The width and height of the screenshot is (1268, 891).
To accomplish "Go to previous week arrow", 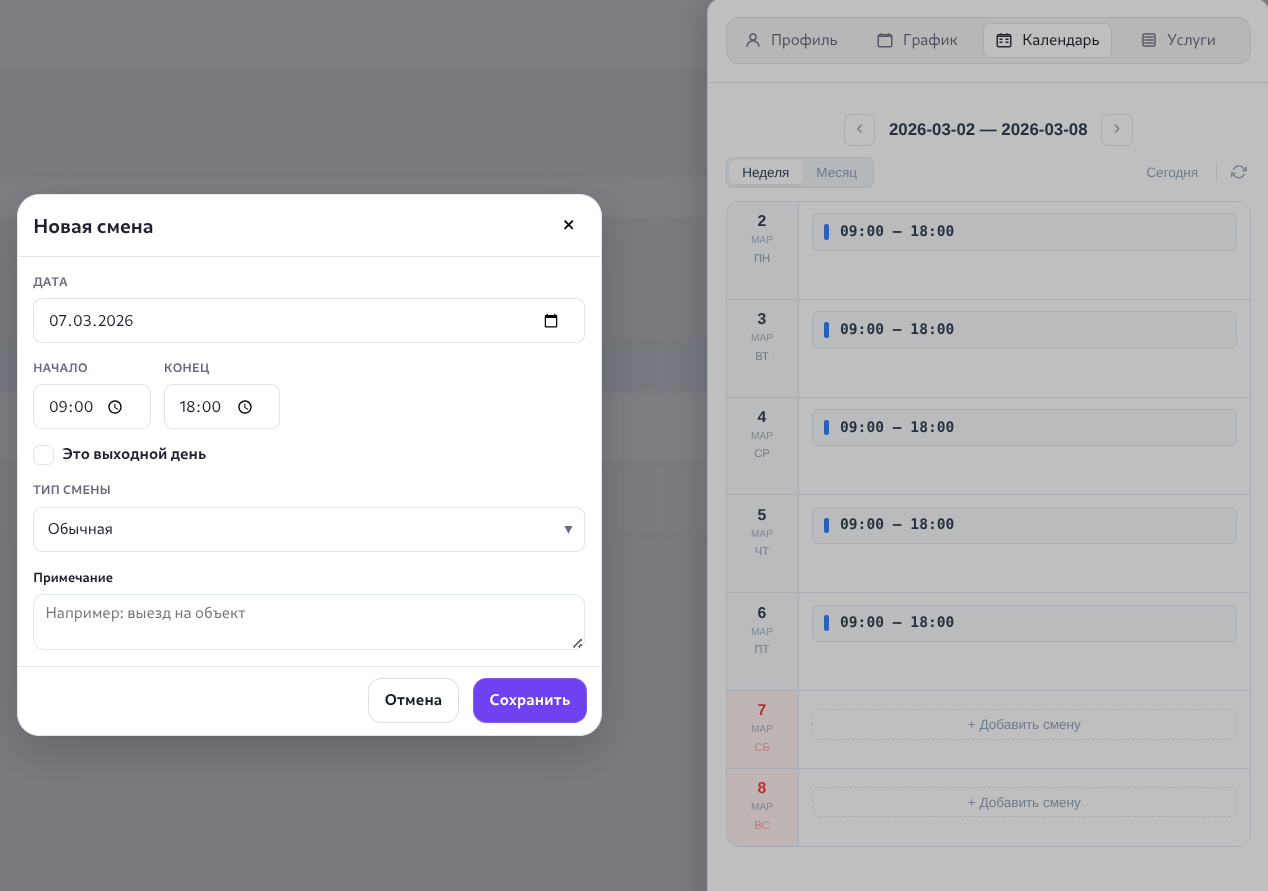I will click(859, 130).
